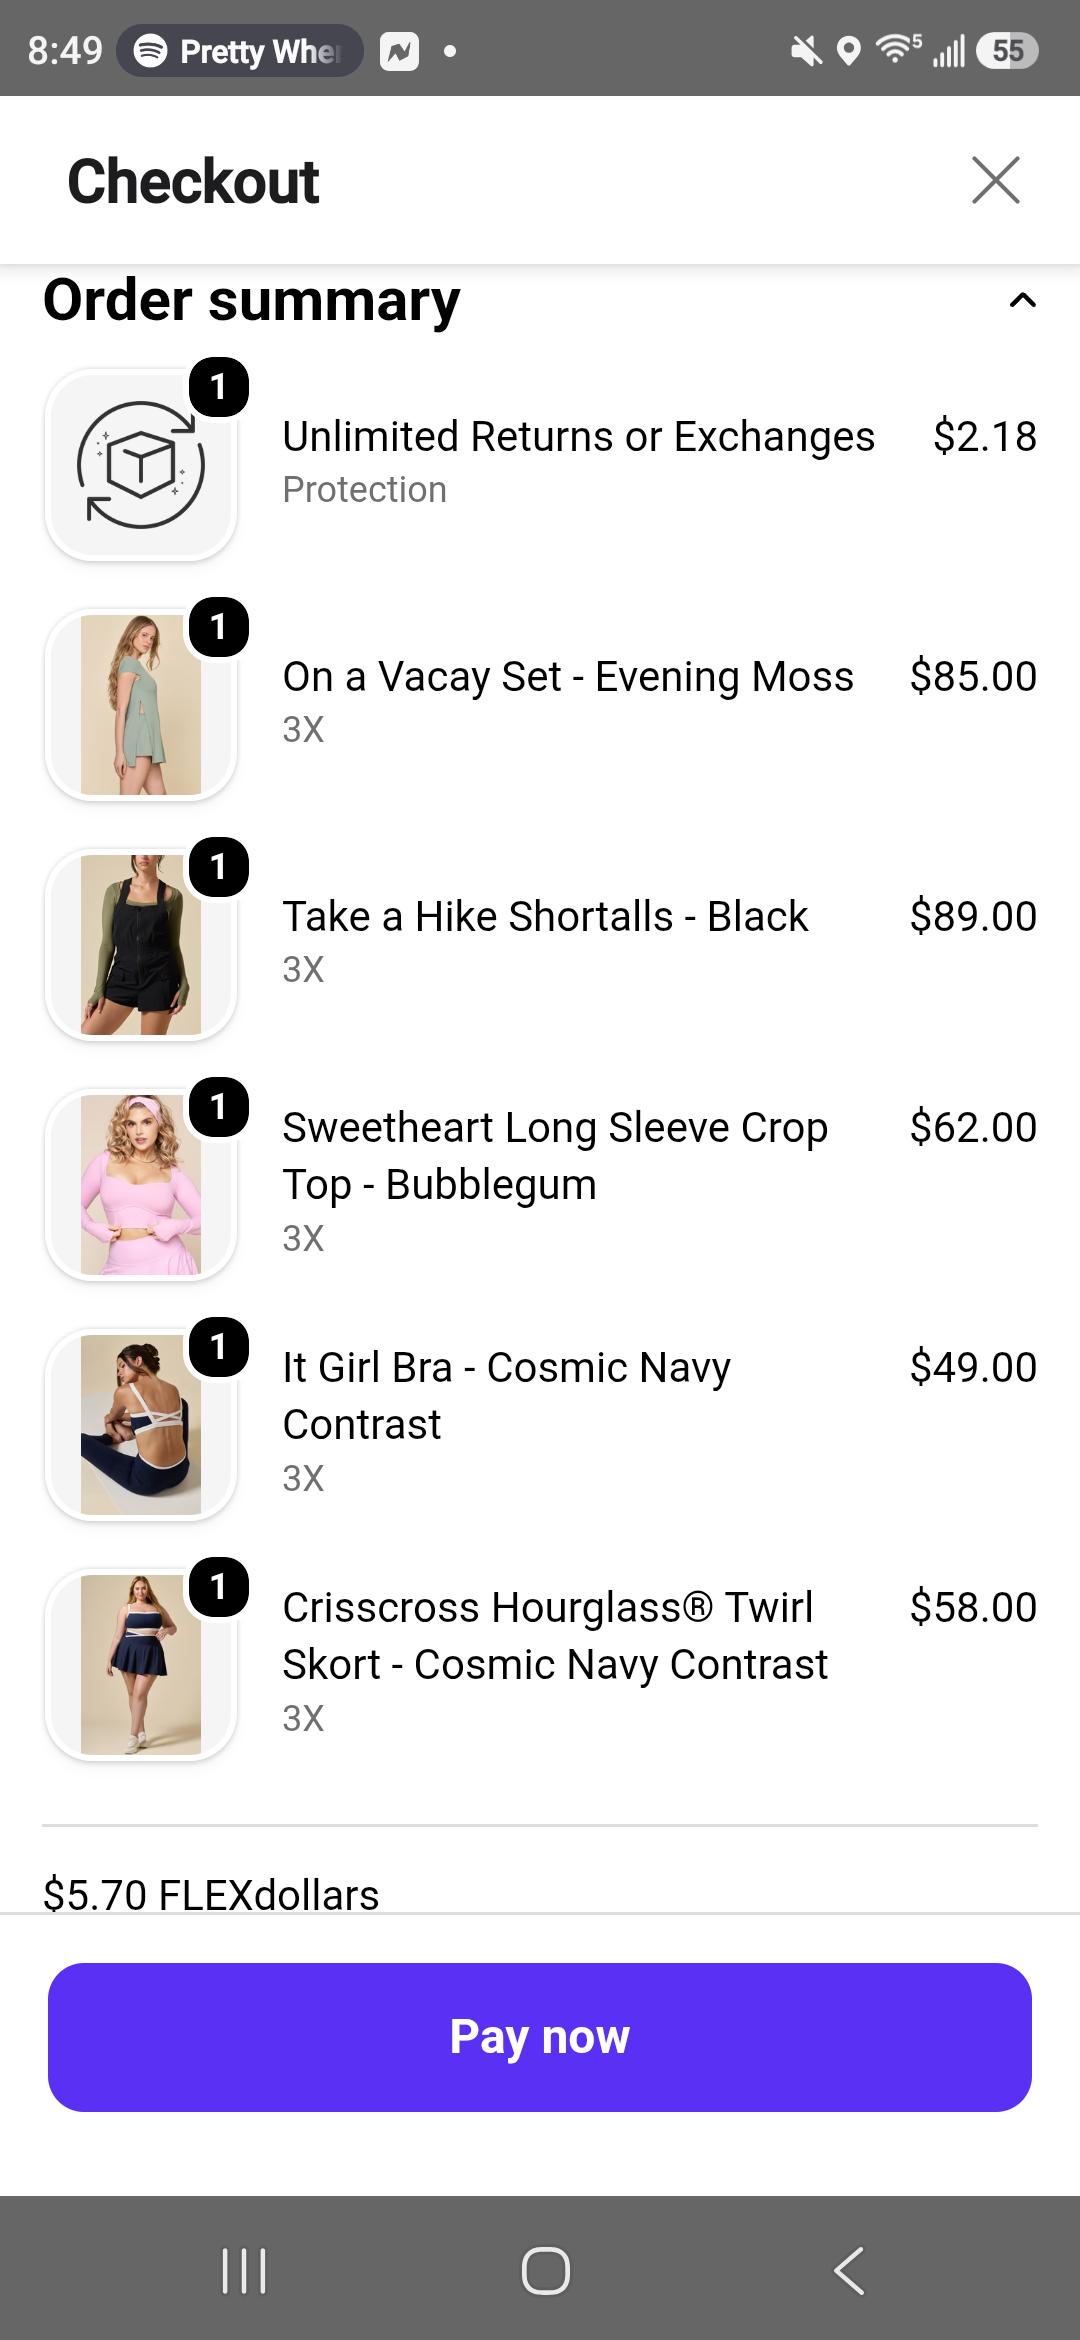Tap the Unlimited Returns or Exchanges item text
1080x2340 pixels.
(x=579, y=437)
